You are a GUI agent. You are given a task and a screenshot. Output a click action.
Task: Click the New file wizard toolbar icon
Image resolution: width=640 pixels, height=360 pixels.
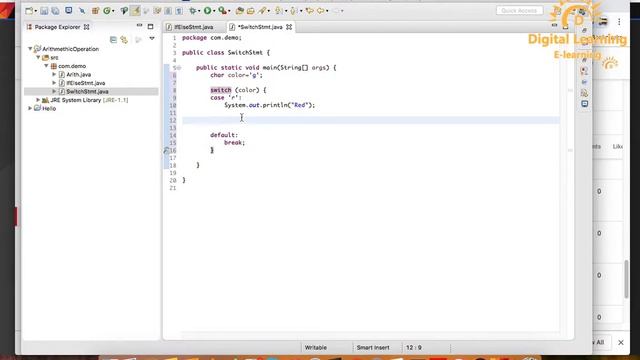point(29,11)
